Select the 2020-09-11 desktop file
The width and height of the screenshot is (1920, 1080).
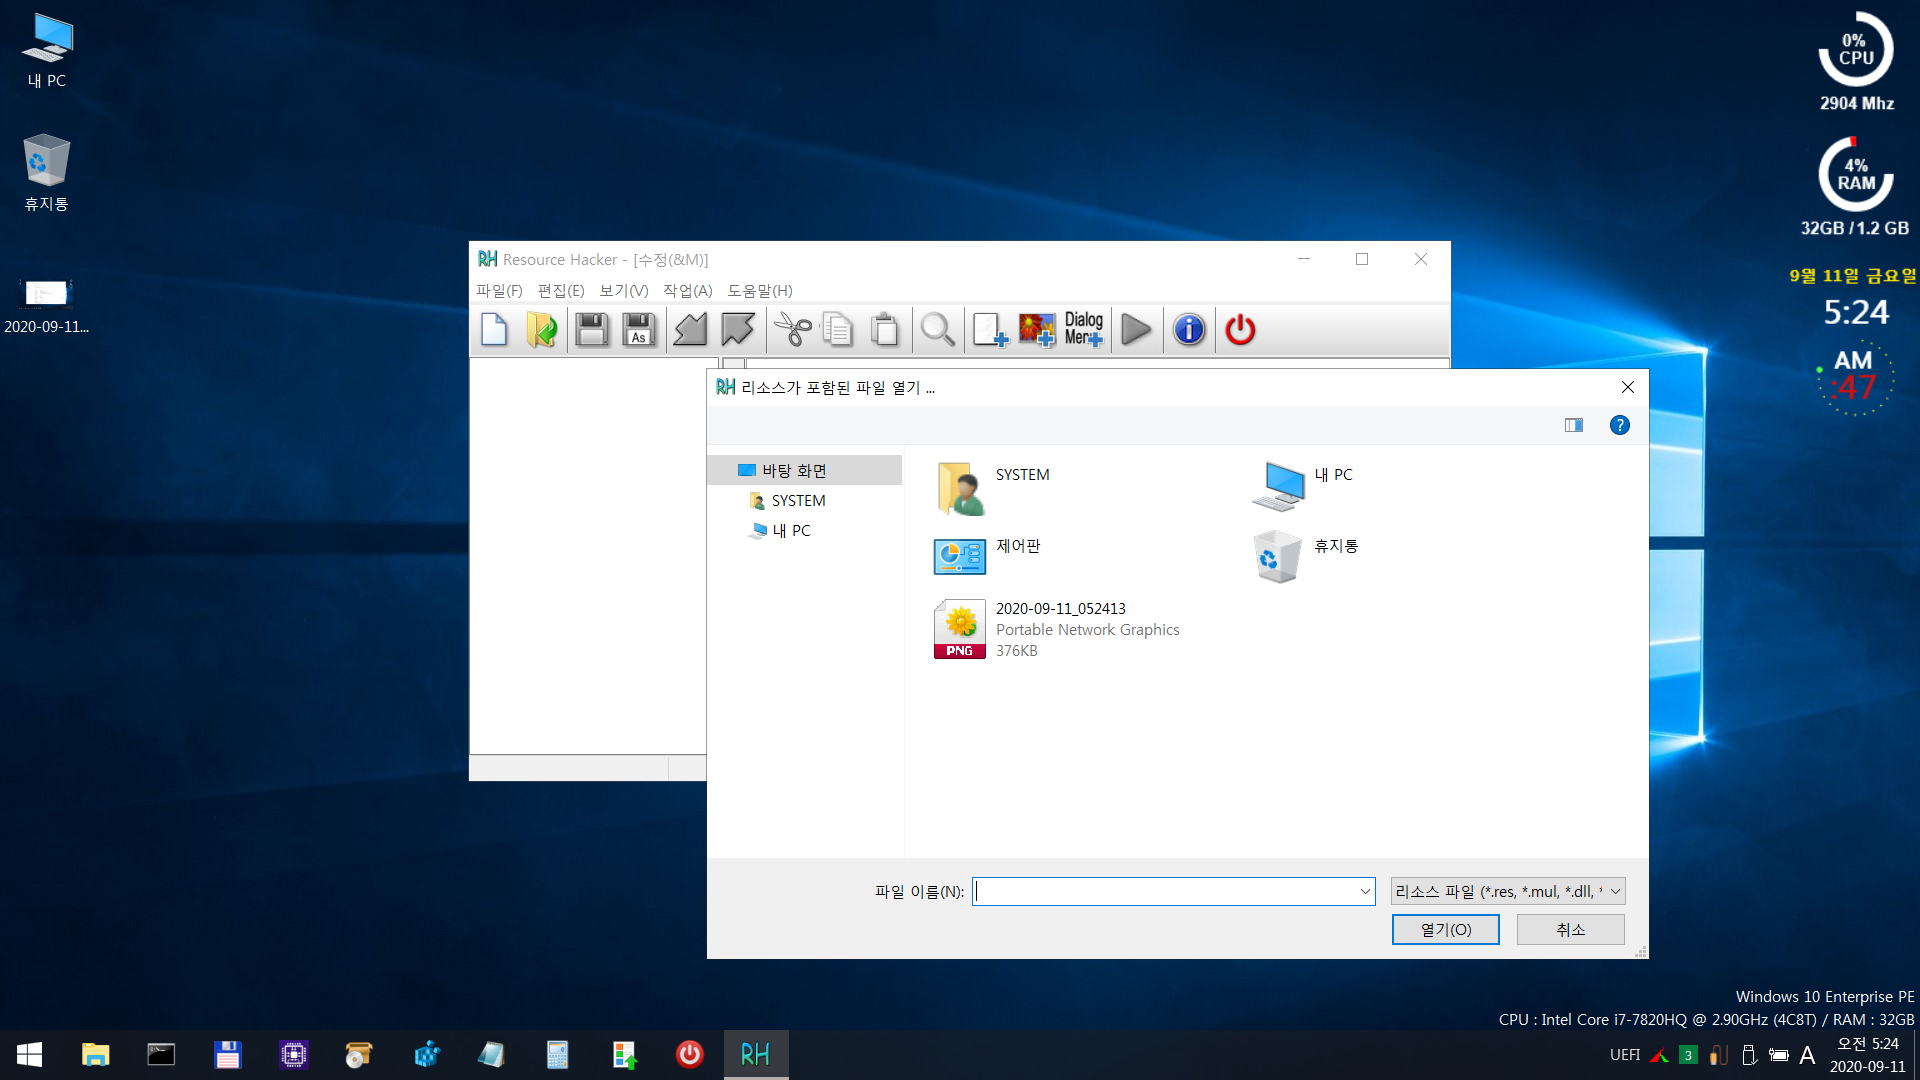click(47, 304)
